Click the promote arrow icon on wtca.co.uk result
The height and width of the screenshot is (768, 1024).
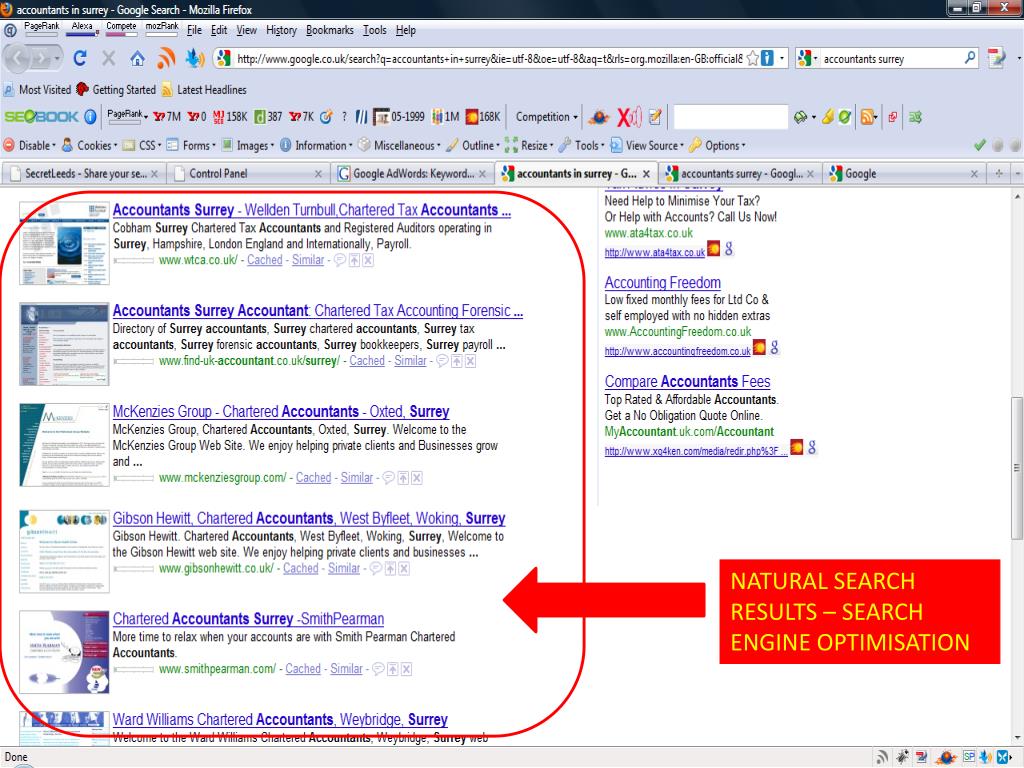point(354,260)
